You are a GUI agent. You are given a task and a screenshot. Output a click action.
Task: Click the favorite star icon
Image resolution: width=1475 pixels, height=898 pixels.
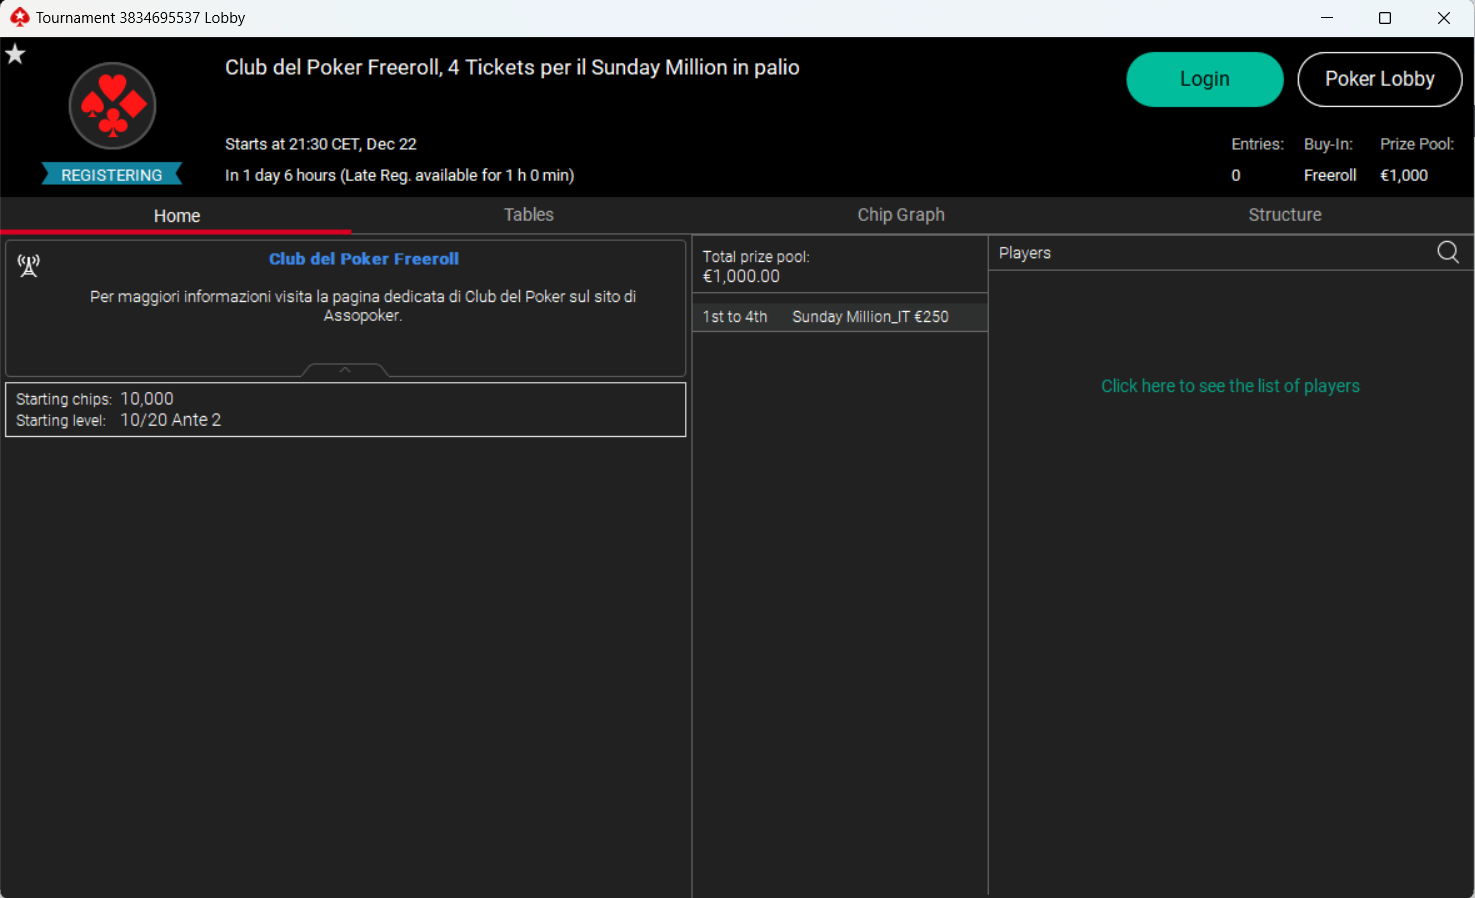click(x=15, y=54)
